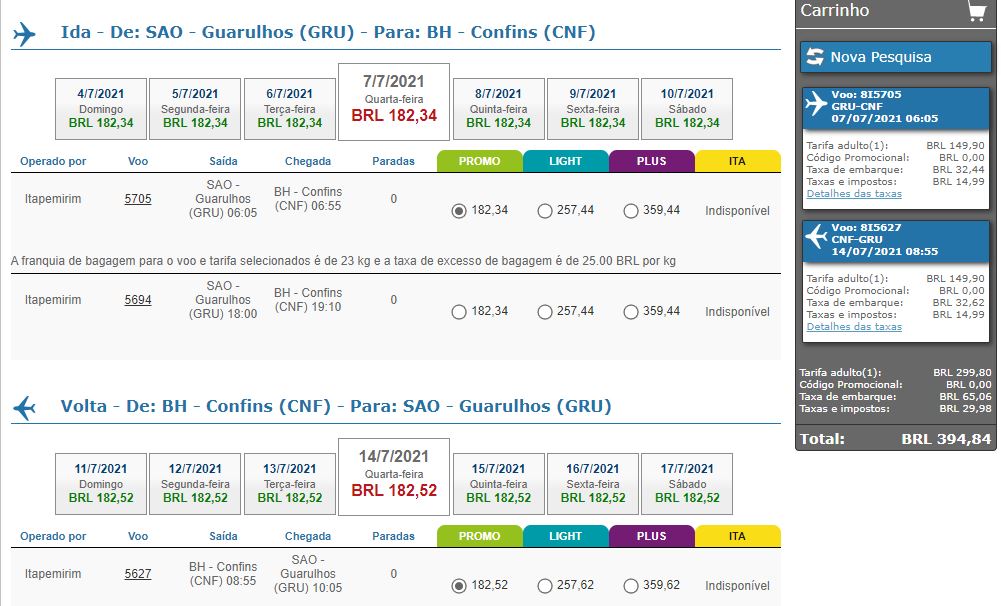Click Taxa de embarque BRL 32,62 line
Viewport: 1001px width, 606px height.
point(895,303)
